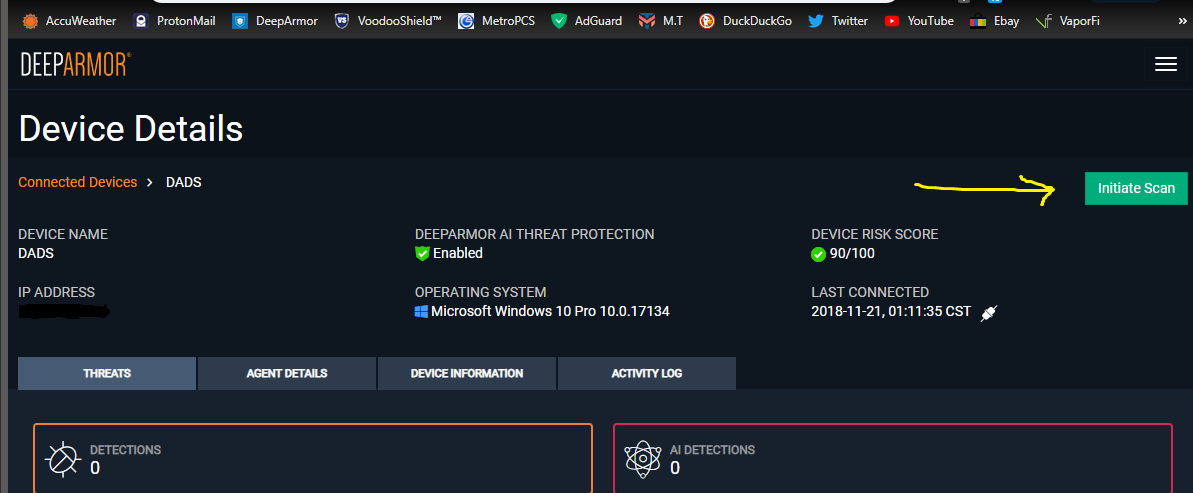This screenshot has height=493, width=1193.
Task: Click the 90/100 risk score value
Action: (852, 253)
